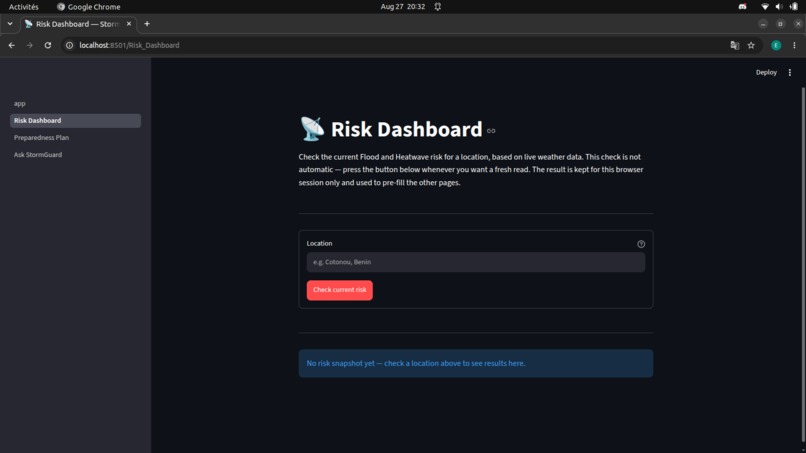
Task: Click the Deploy button
Action: (766, 73)
